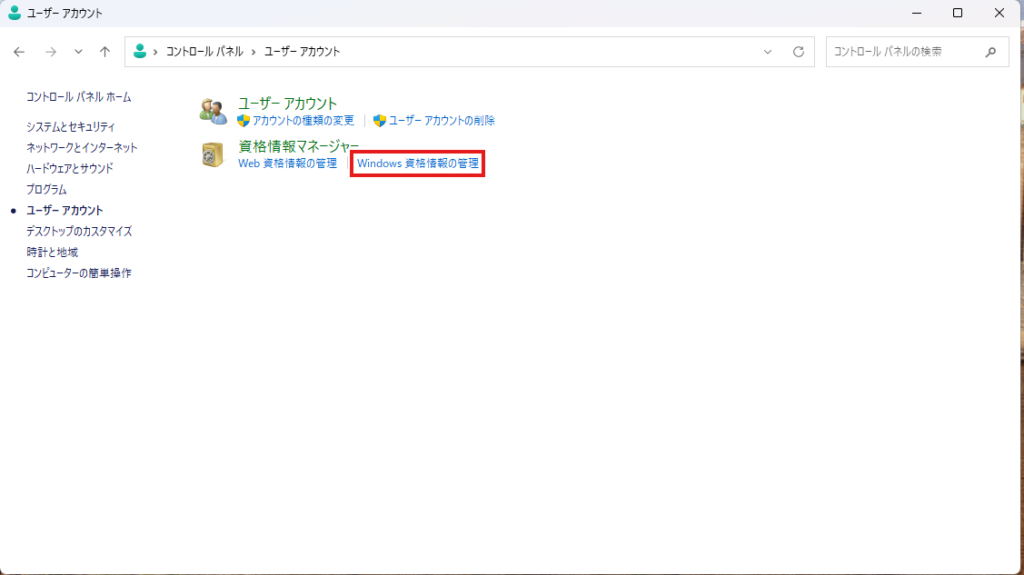Viewport: 1024px width, 575px height.
Task: Open Web 資格情報の管理
Action: (287, 163)
